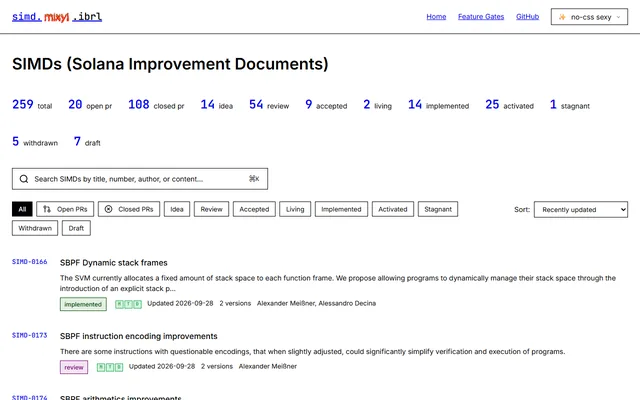
Task: Click the 7 draft stat
Action: 87,142
